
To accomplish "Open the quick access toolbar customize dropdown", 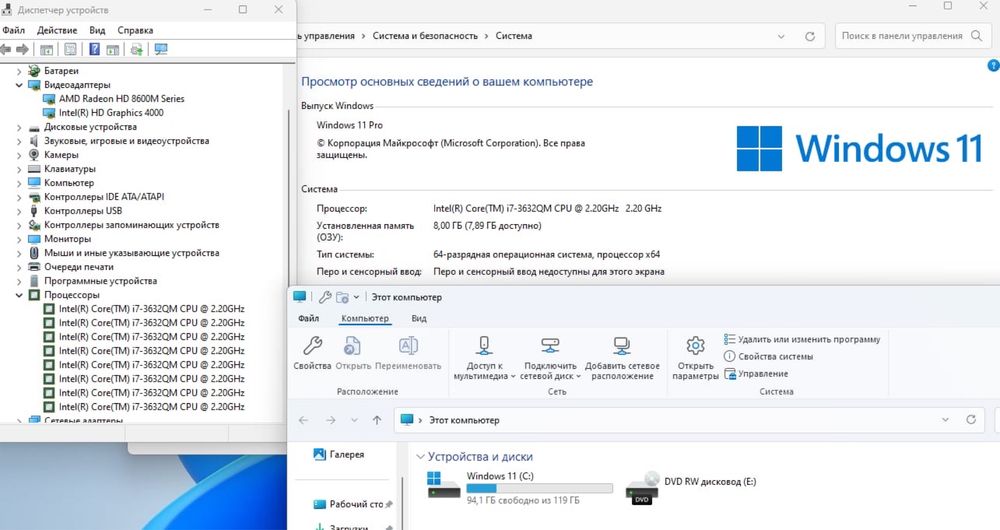I will point(357,297).
